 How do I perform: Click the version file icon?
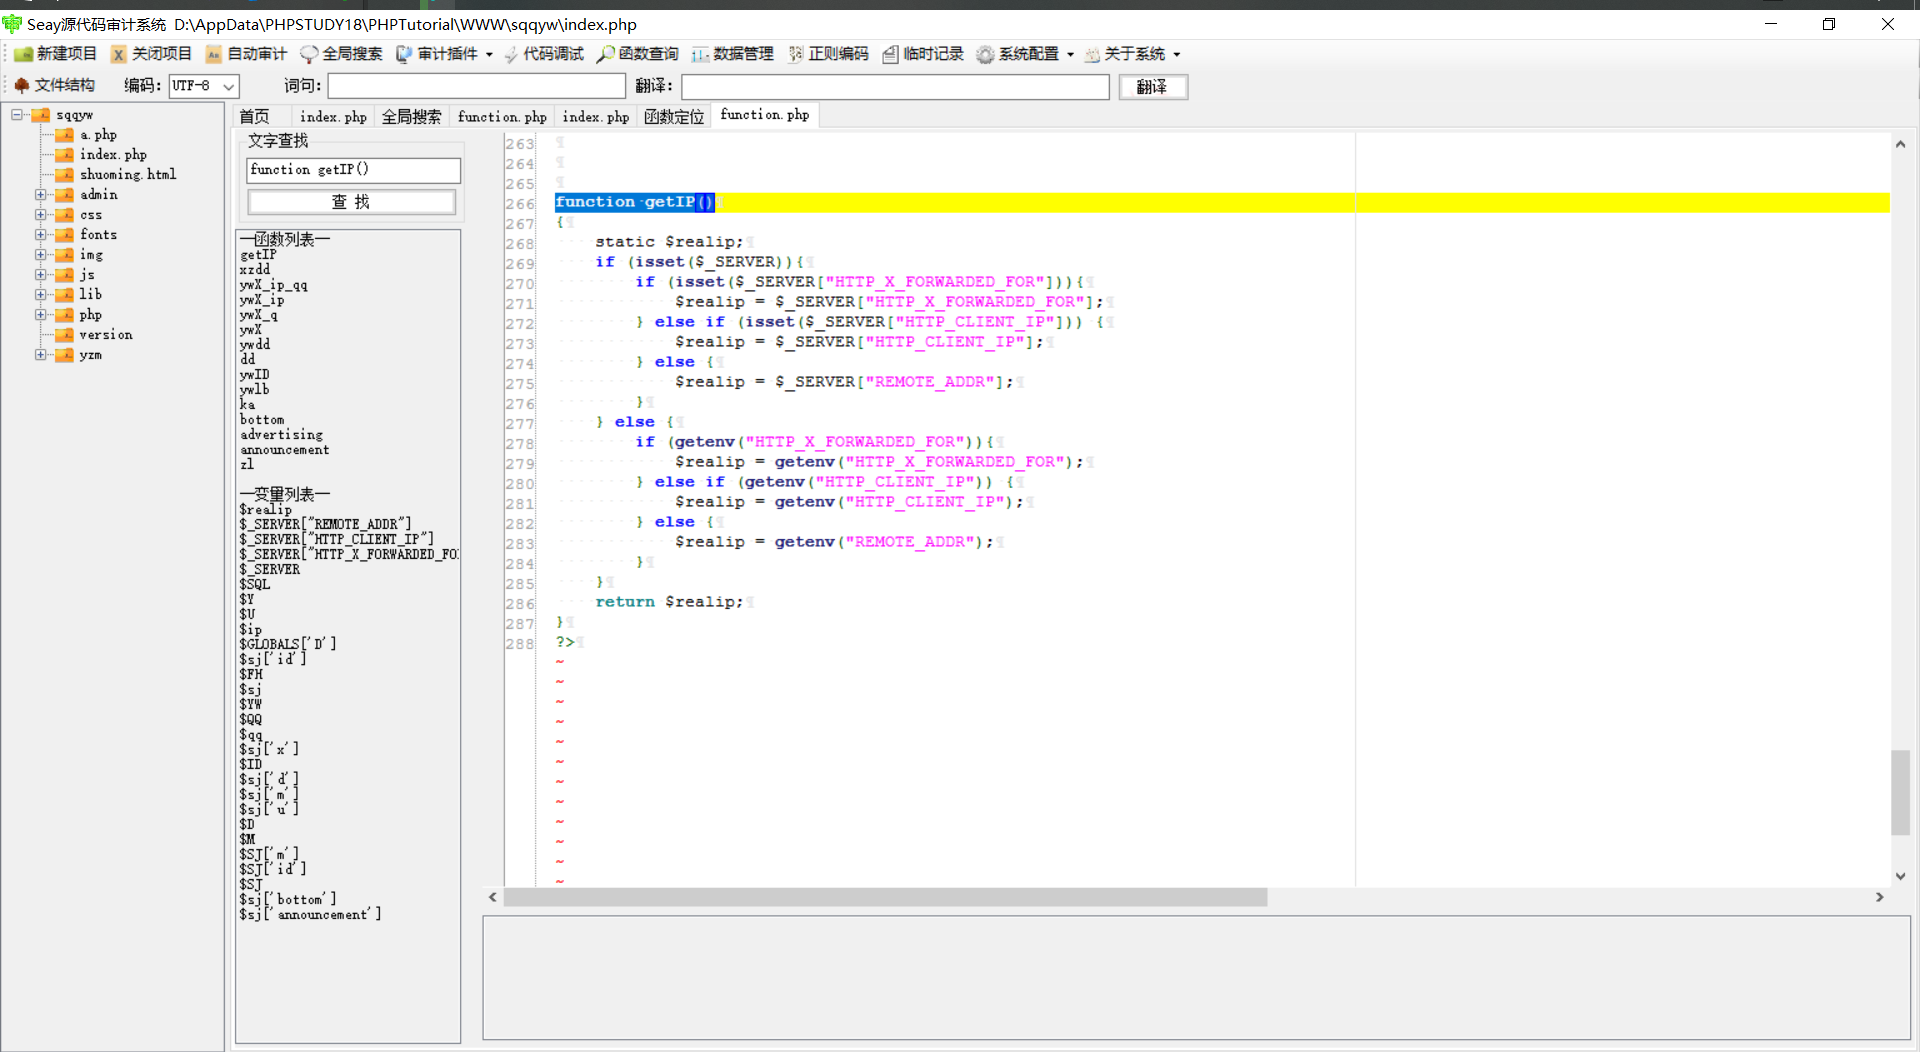coord(64,335)
